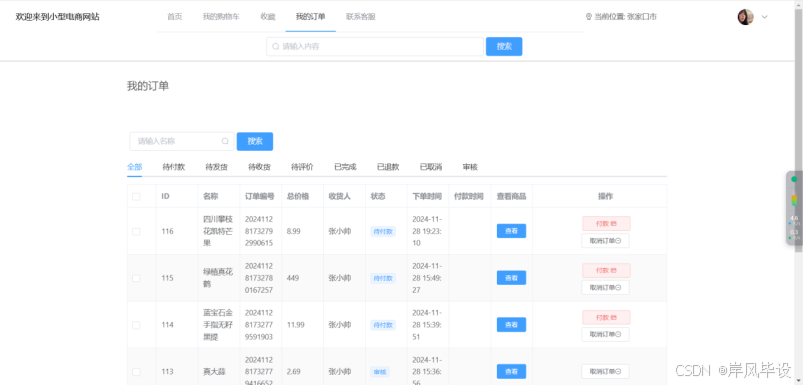Click the product name 四川攀枝花凯特芒果
The height and width of the screenshot is (386, 803).
(x=218, y=231)
